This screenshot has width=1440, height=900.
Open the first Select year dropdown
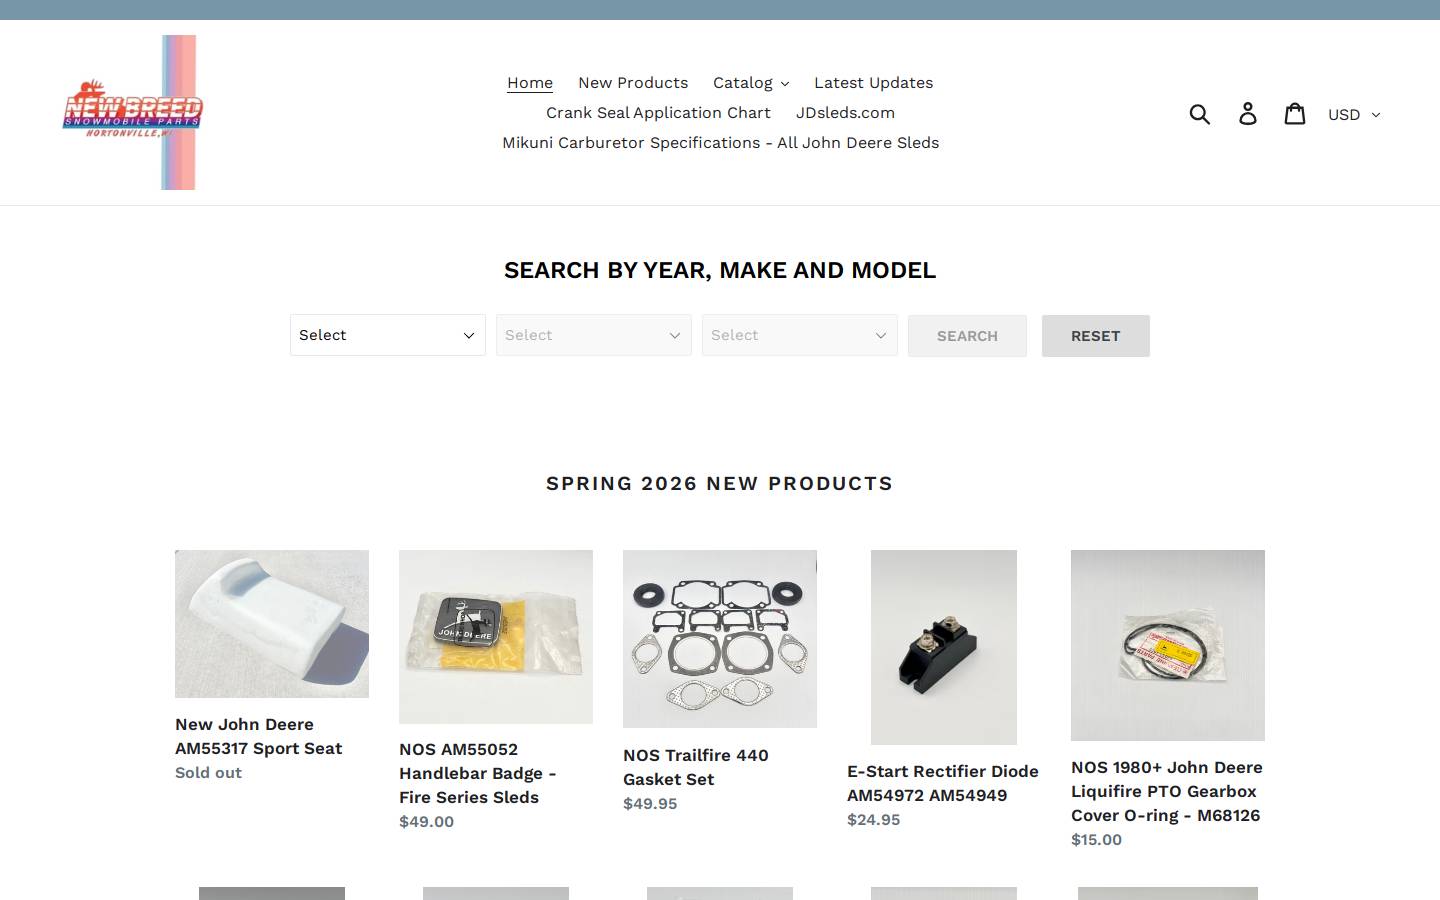coord(388,335)
